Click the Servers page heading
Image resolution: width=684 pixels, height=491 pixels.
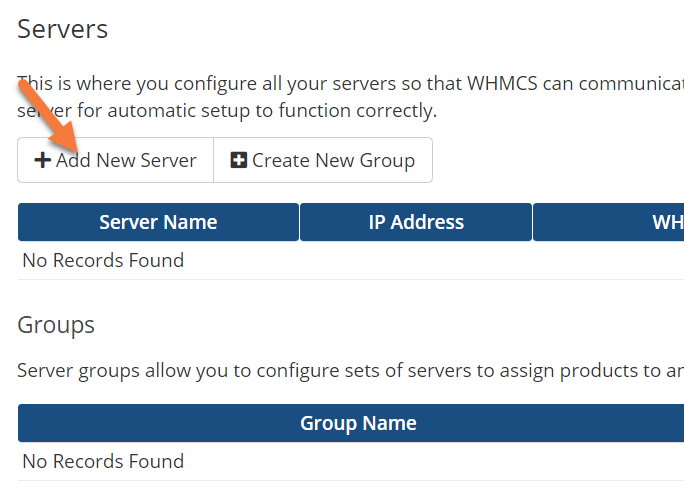point(63,29)
